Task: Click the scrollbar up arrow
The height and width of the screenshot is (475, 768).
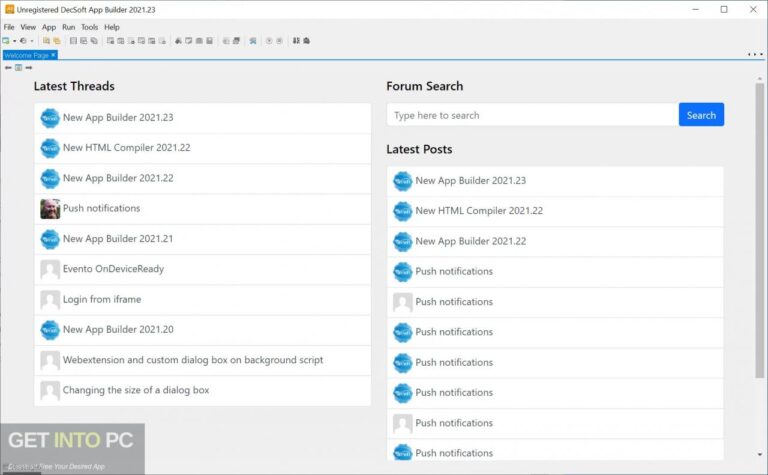Action: click(x=760, y=78)
